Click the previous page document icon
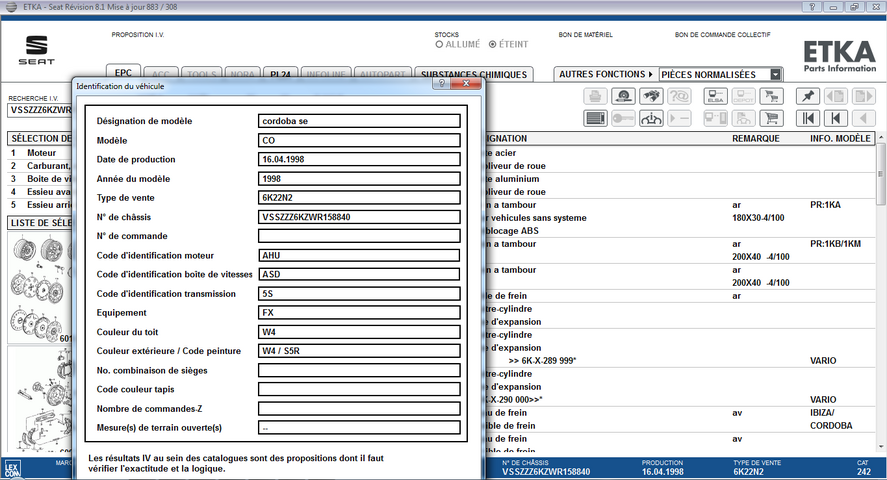 (x=836, y=97)
